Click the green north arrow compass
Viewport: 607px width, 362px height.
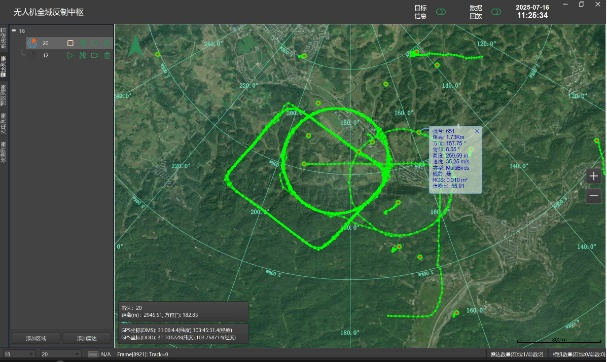[x=135, y=45]
